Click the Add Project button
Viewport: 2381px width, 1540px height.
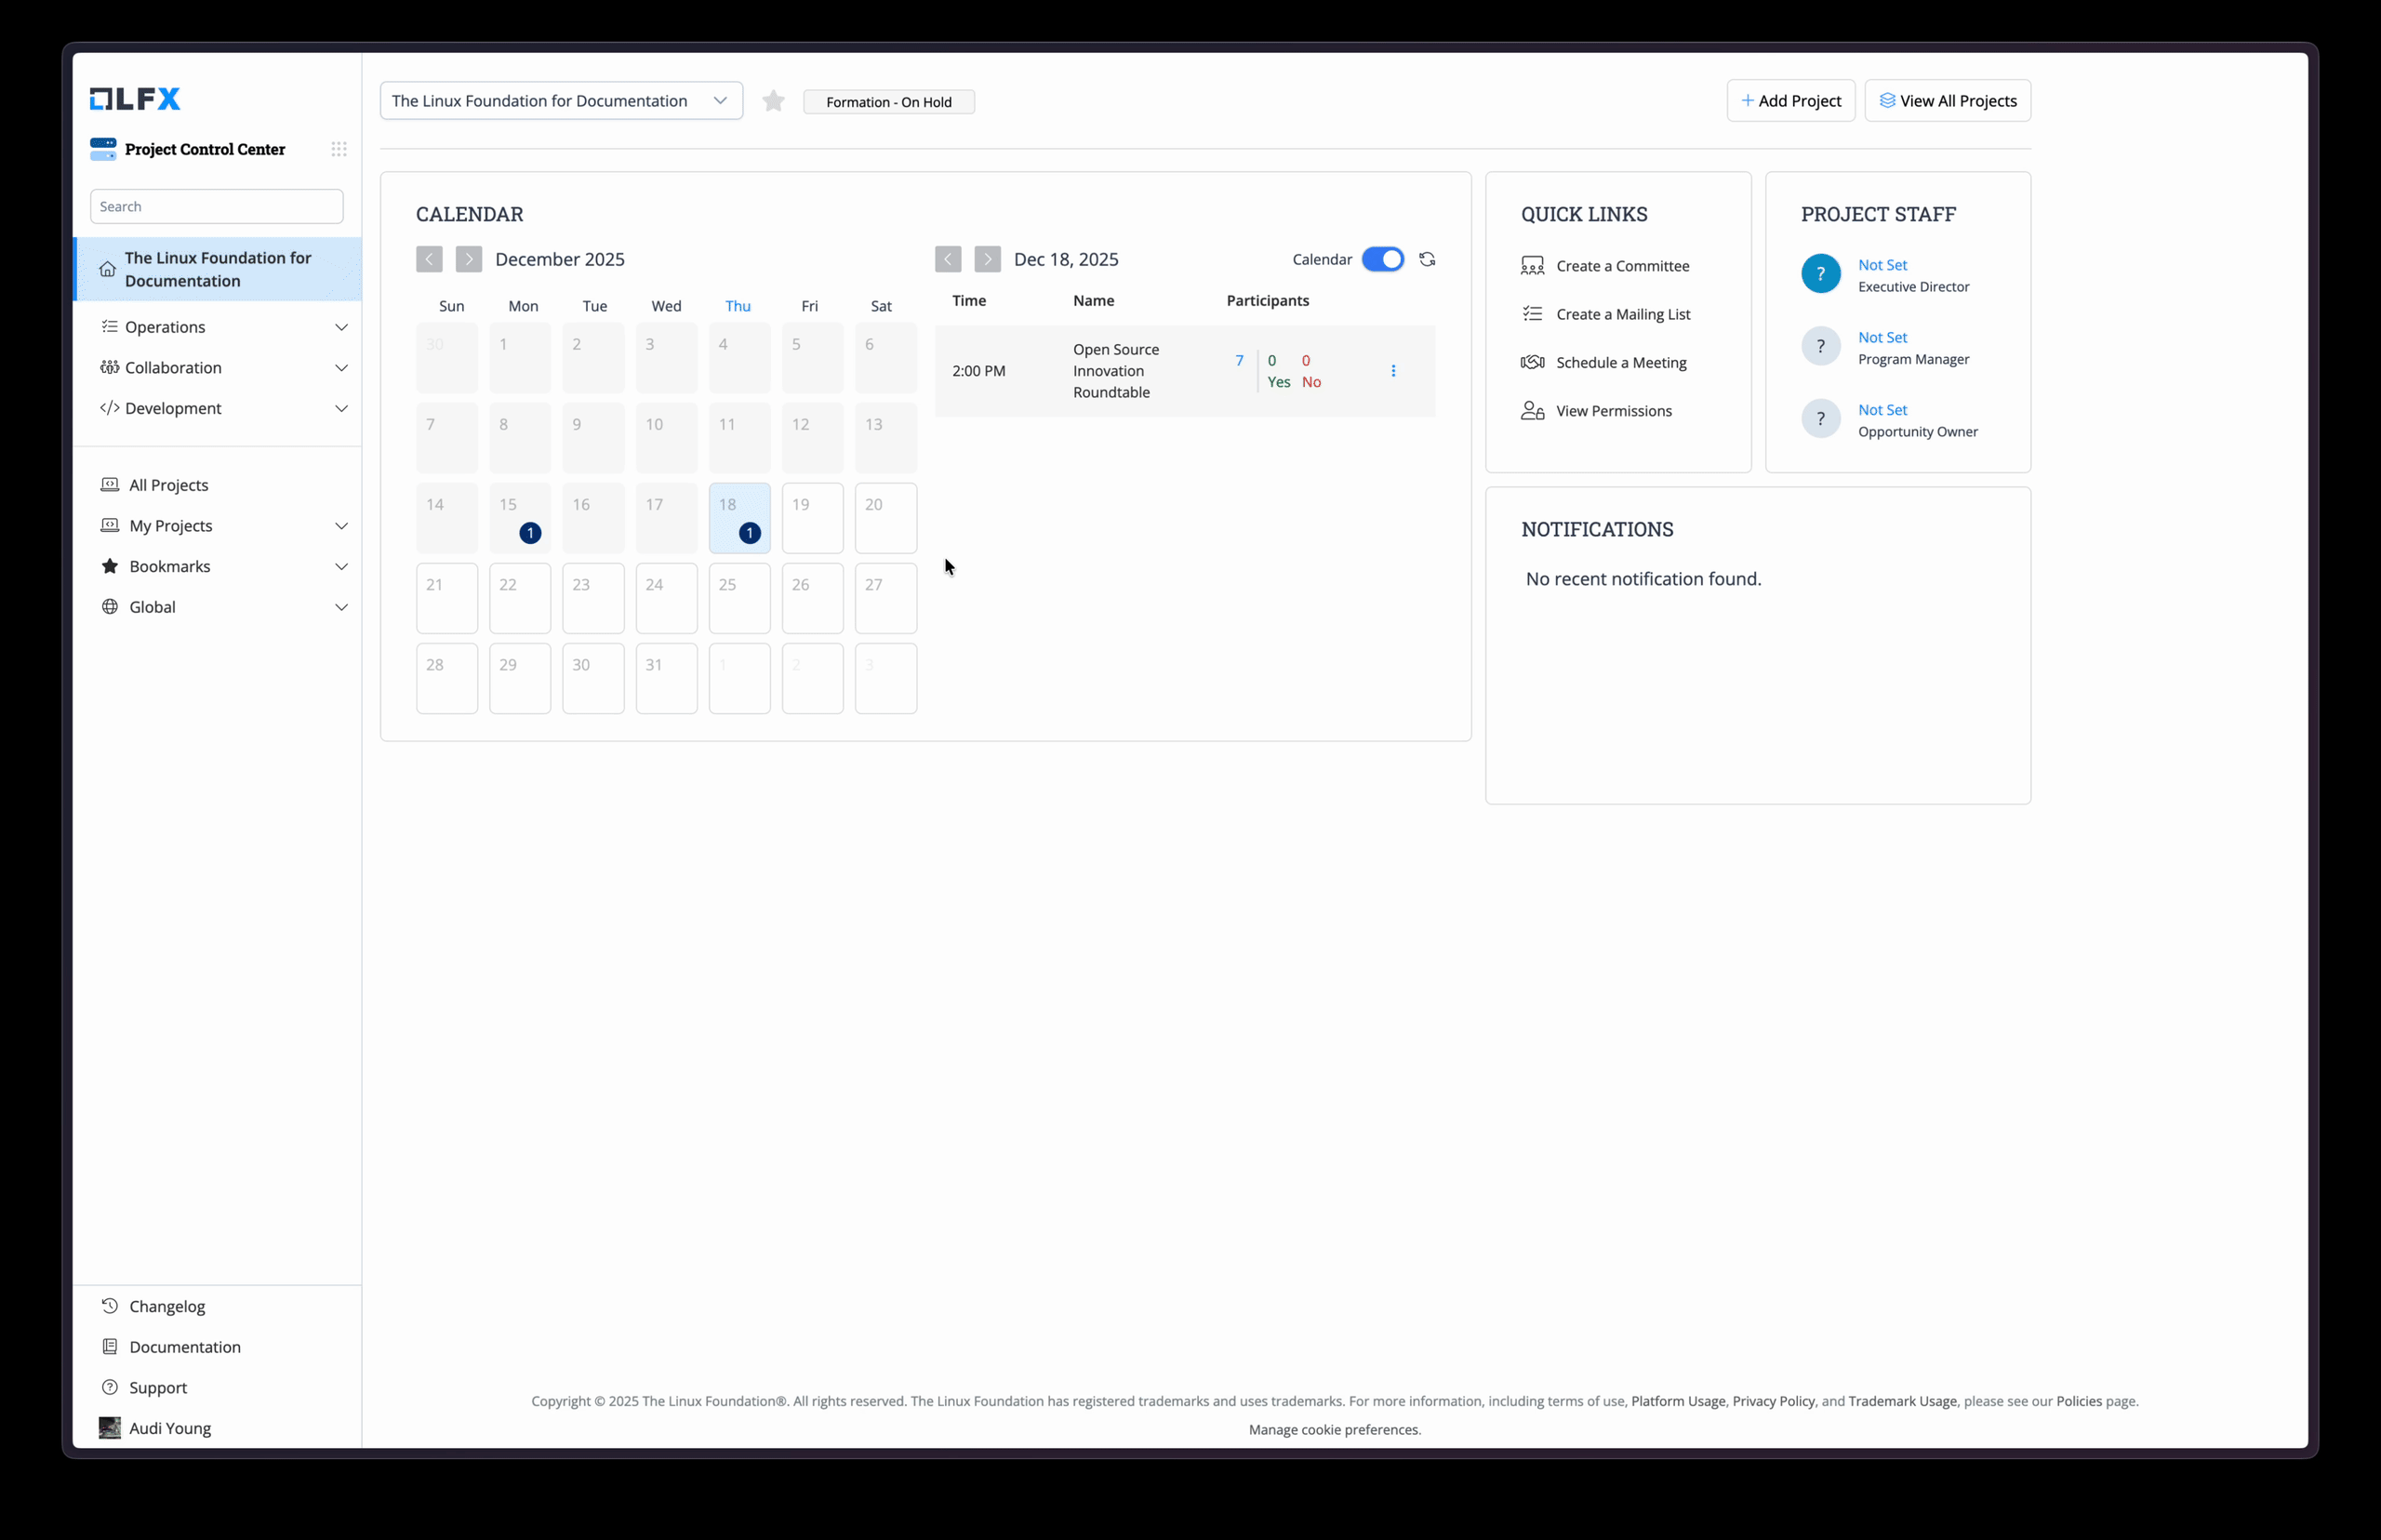pos(1790,100)
